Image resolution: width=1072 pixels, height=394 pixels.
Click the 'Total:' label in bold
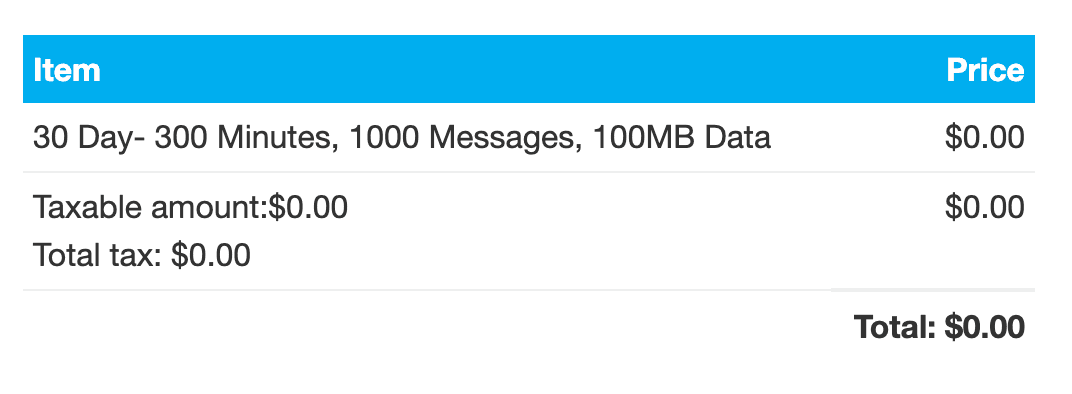tap(895, 327)
